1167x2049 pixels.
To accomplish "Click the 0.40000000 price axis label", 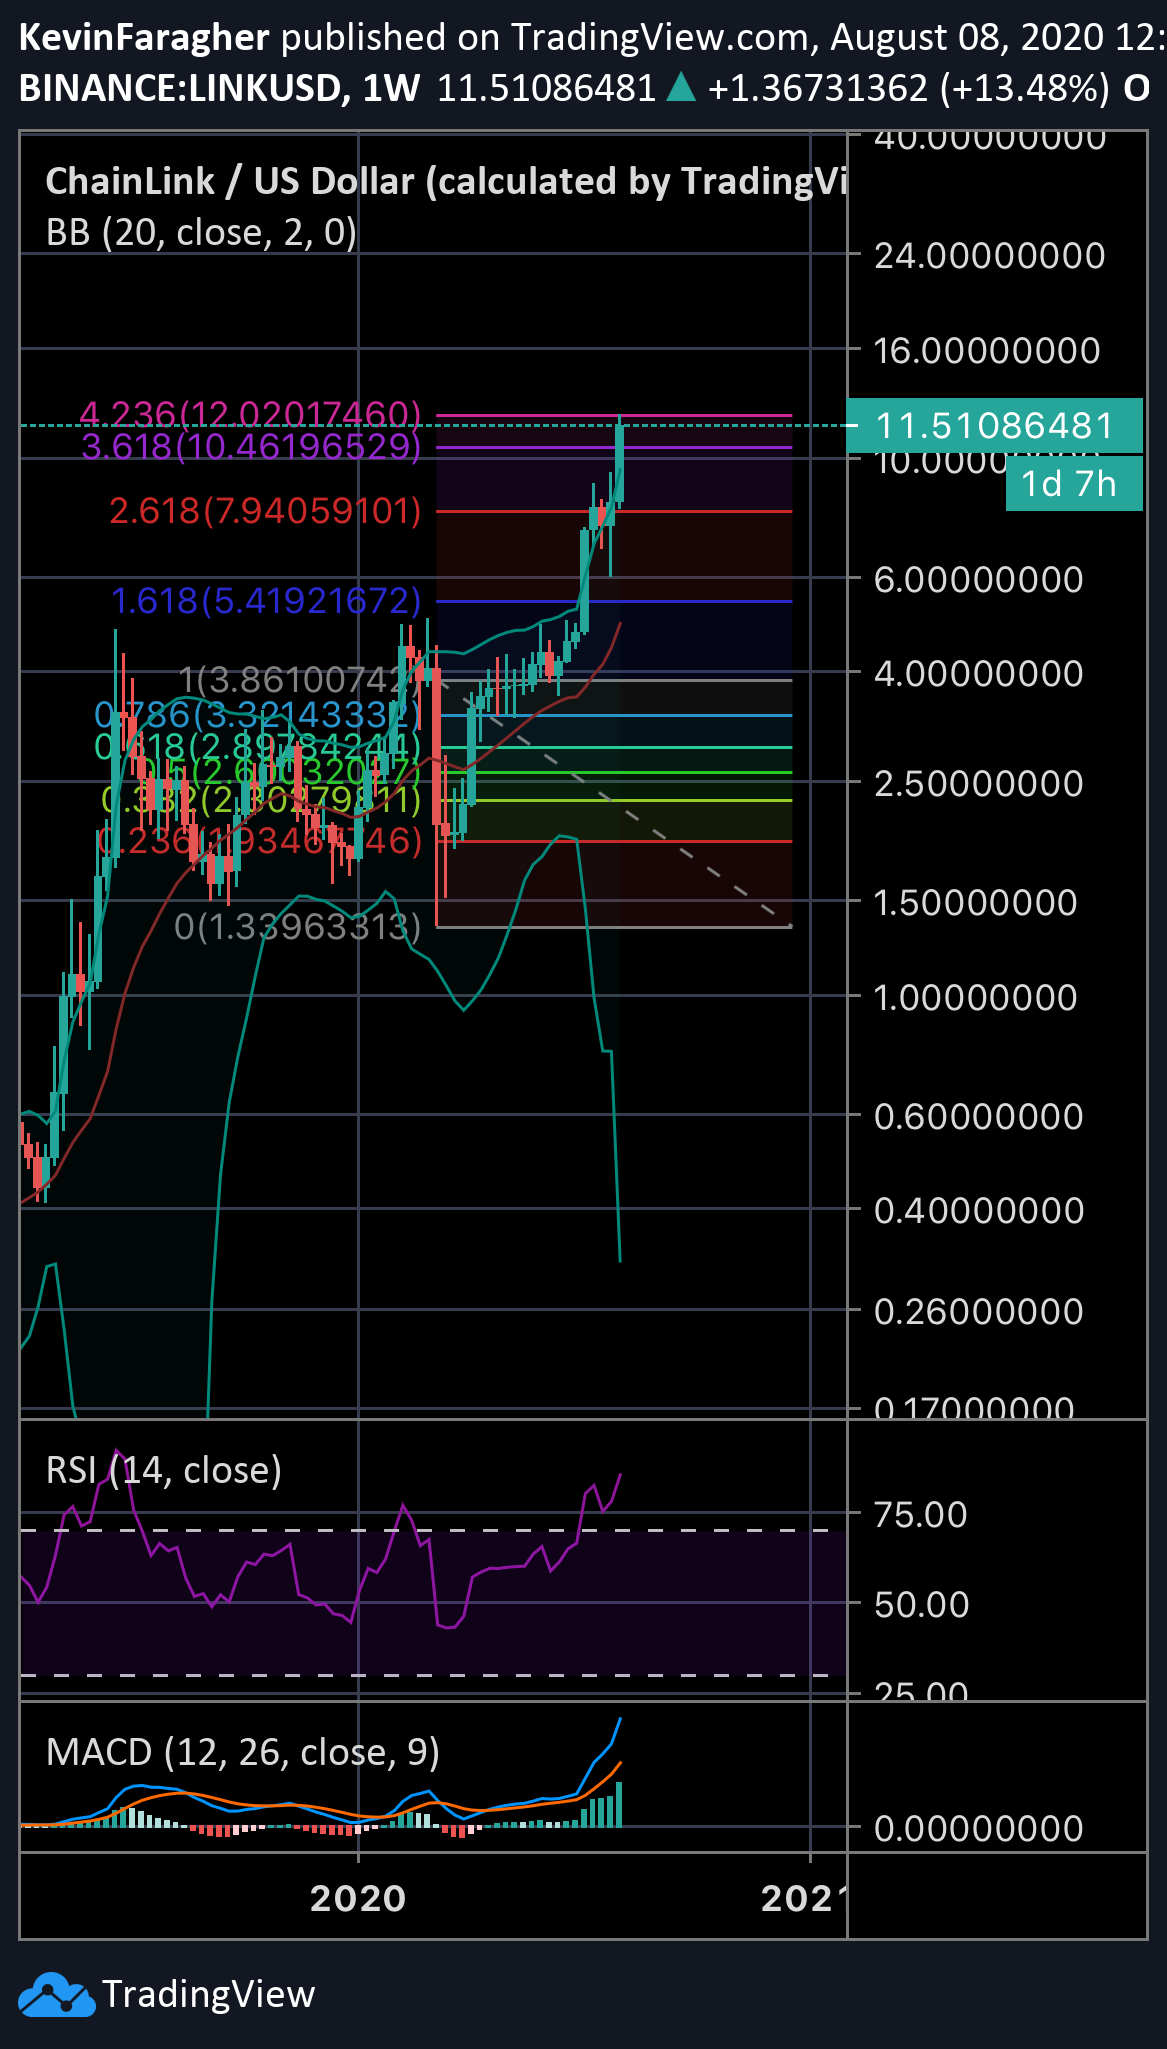I will click(x=979, y=1211).
